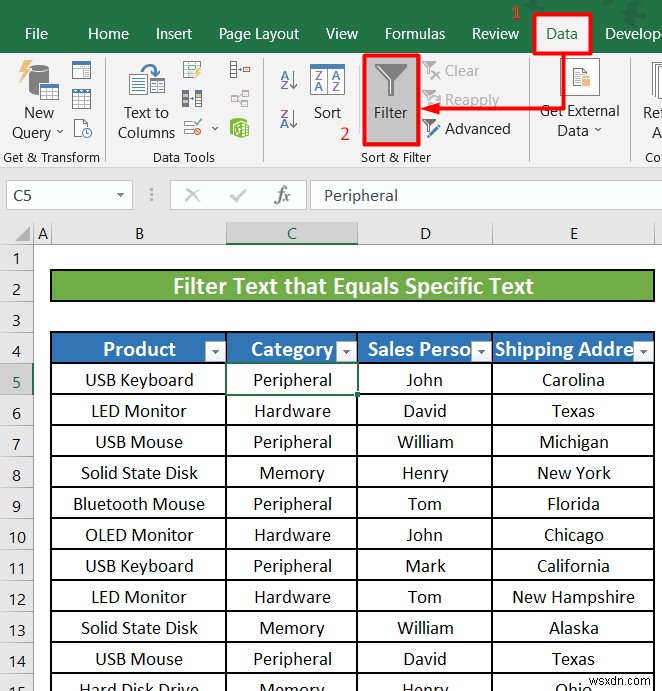This screenshot has width=662, height=691.
Task: Select the Data ribbon tab
Action: click(562, 34)
